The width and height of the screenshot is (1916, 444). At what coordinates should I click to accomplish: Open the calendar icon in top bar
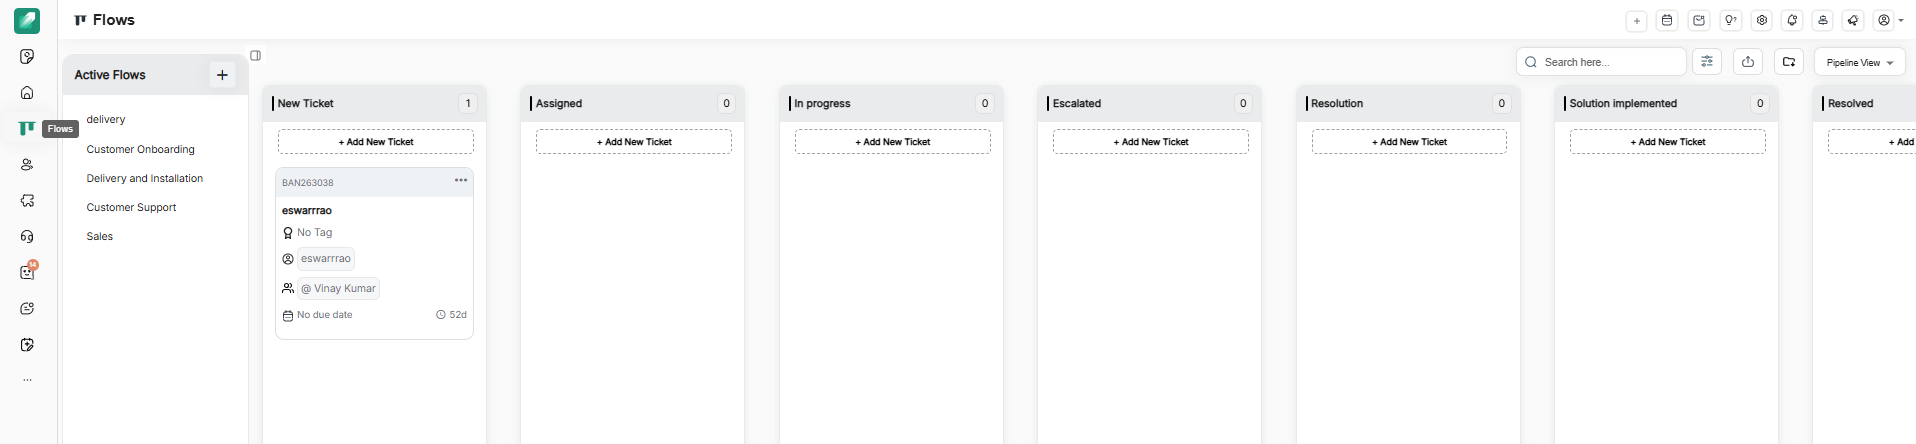tap(1667, 20)
